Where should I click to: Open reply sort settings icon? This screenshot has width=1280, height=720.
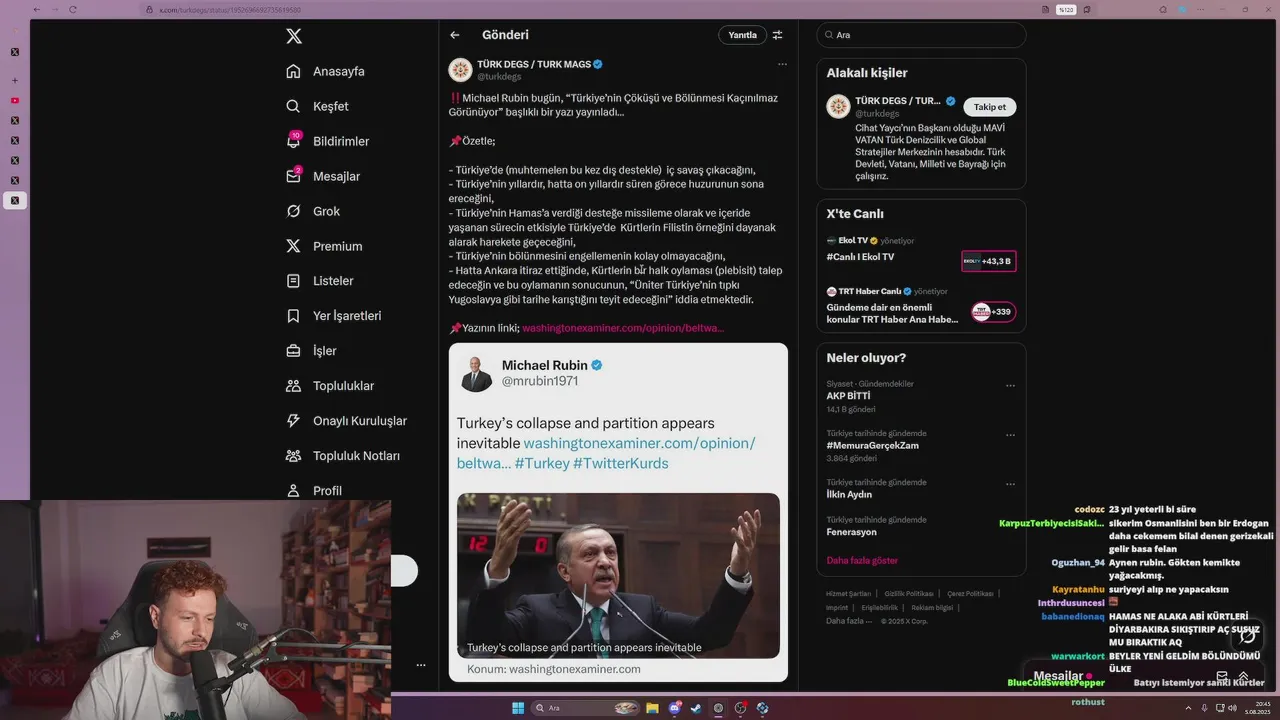click(x=778, y=35)
